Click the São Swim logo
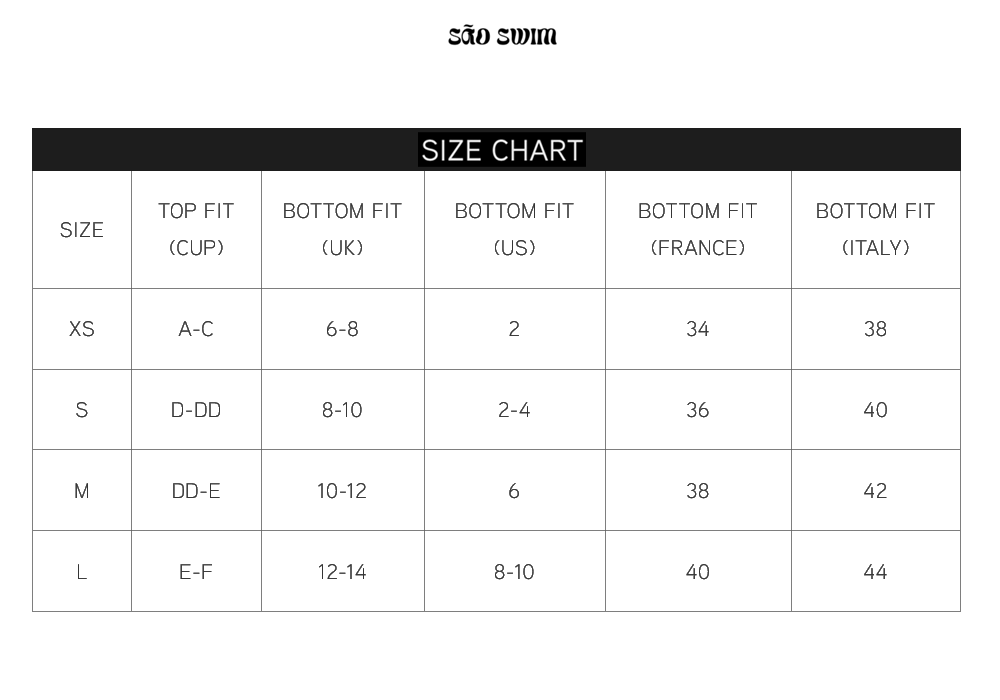The width and height of the screenshot is (1000, 700). point(502,36)
